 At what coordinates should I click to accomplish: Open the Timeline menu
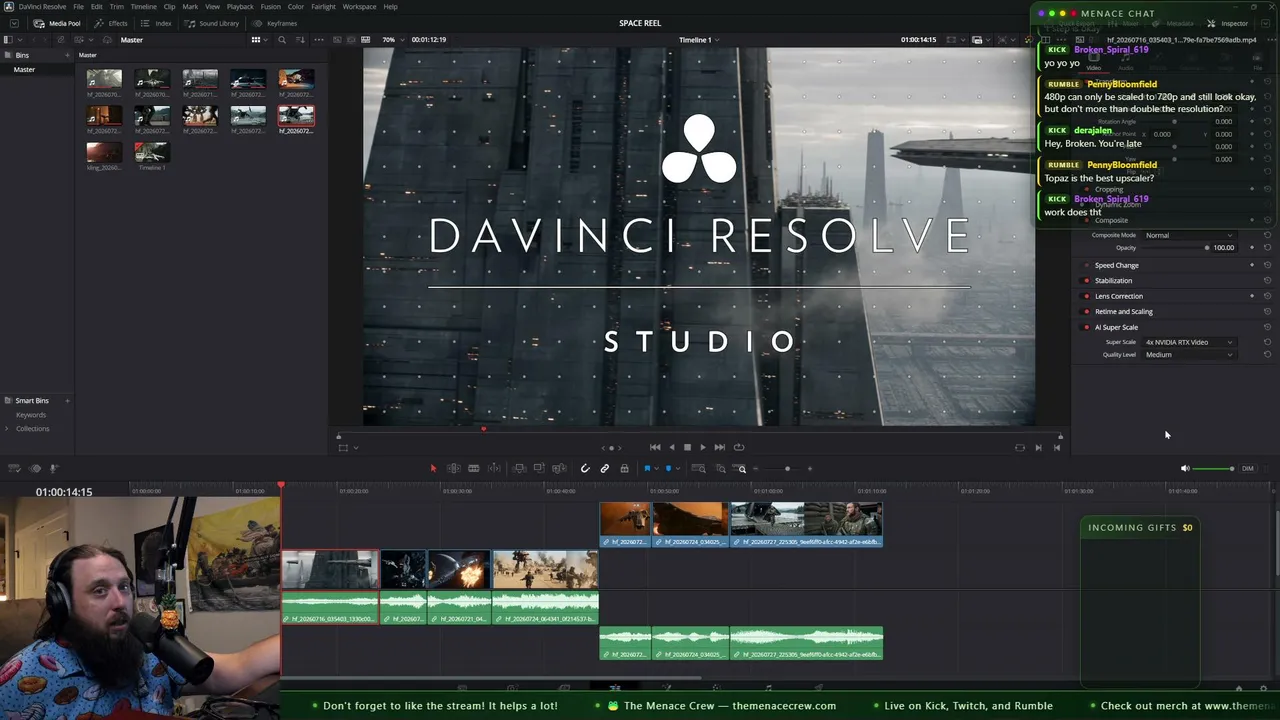tap(143, 7)
